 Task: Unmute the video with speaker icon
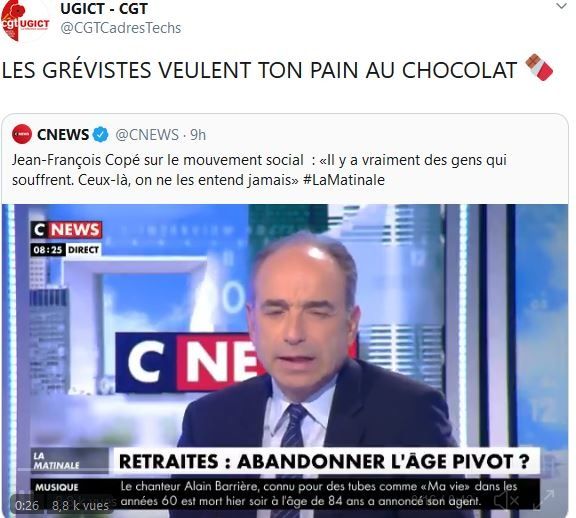click(x=507, y=500)
